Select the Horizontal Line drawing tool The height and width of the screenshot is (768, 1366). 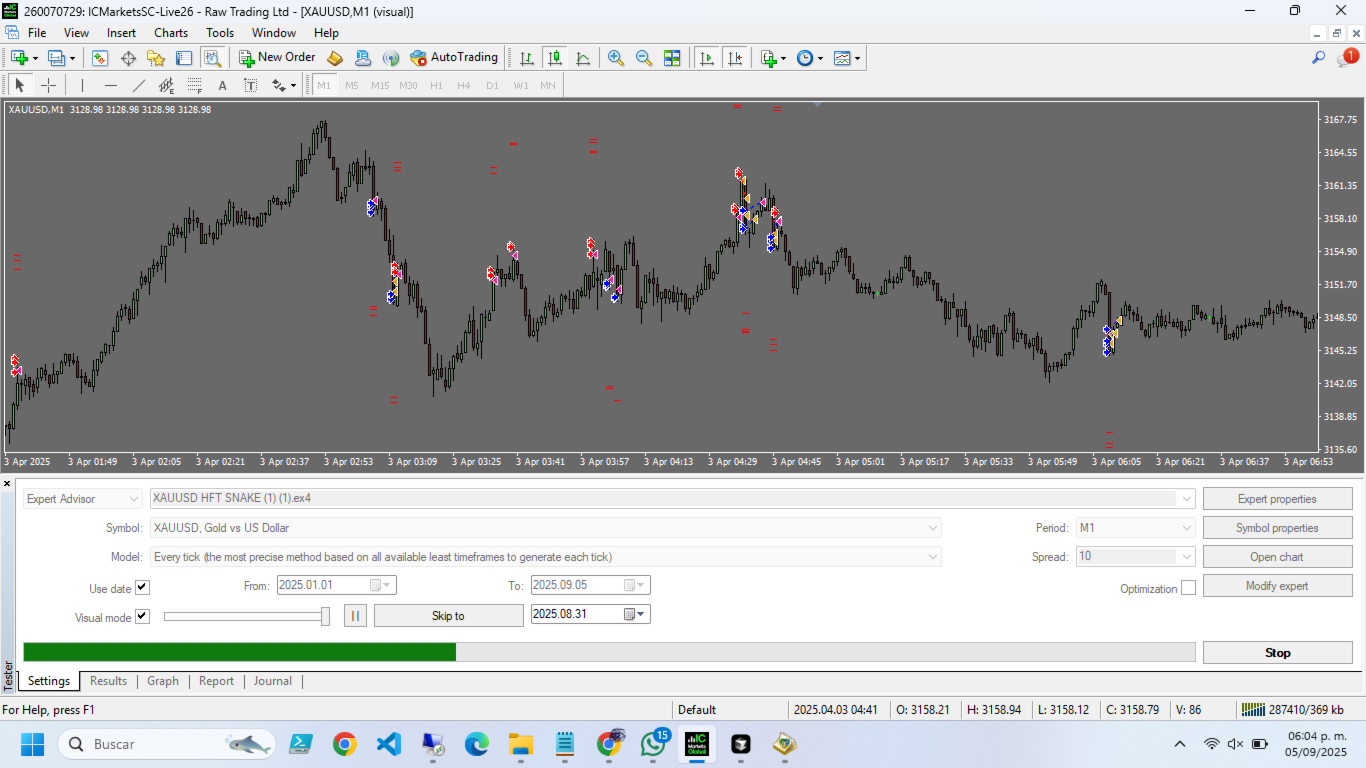pyautogui.click(x=111, y=85)
